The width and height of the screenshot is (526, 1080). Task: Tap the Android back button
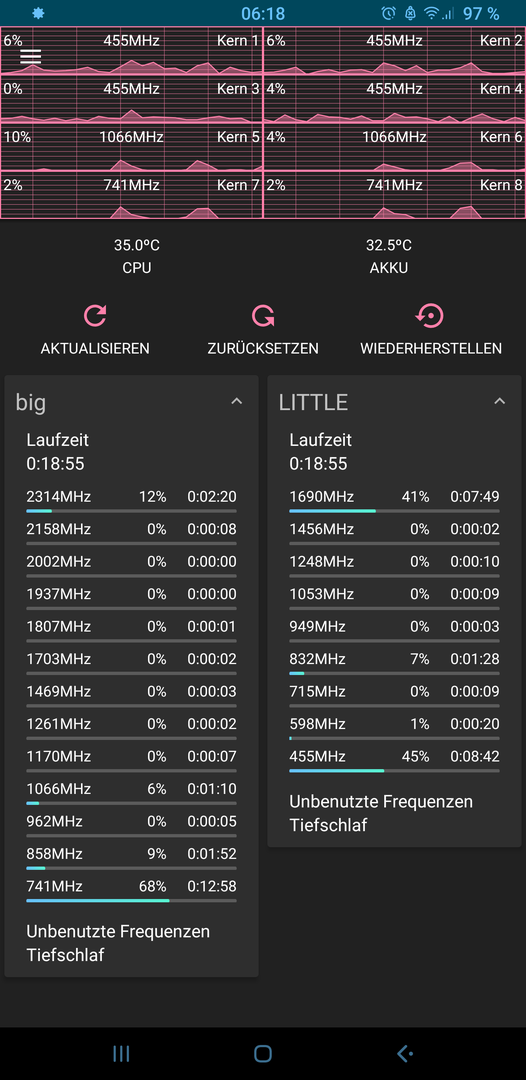coord(405,1053)
